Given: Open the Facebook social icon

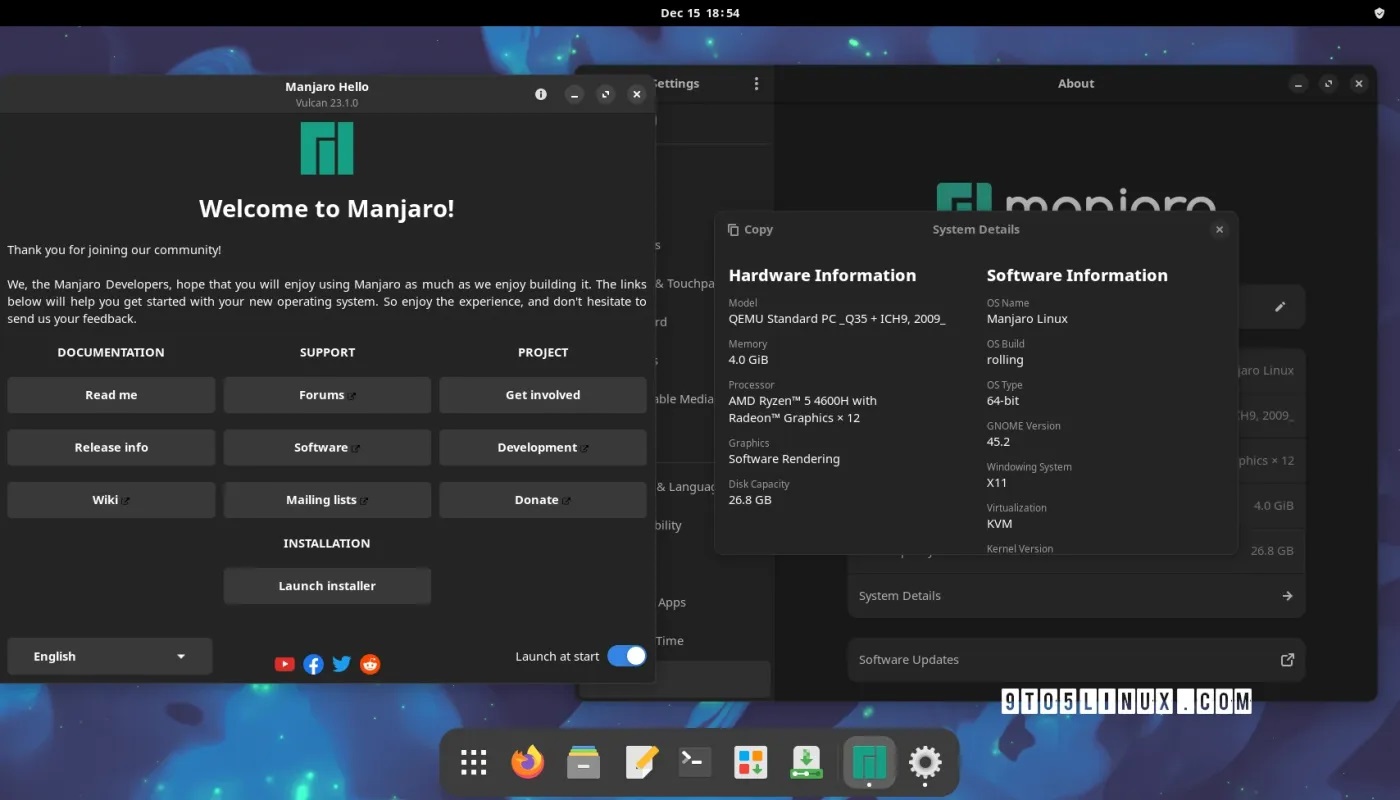Looking at the screenshot, I should pos(313,664).
